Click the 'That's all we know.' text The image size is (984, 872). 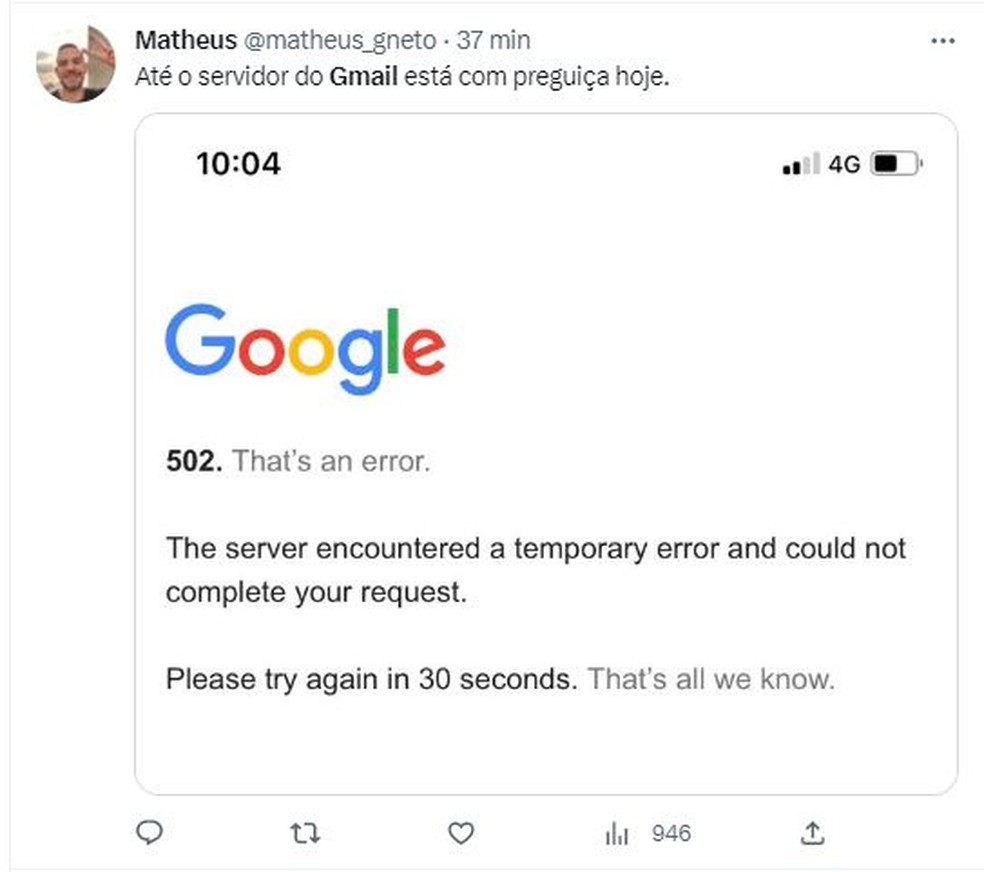point(711,679)
